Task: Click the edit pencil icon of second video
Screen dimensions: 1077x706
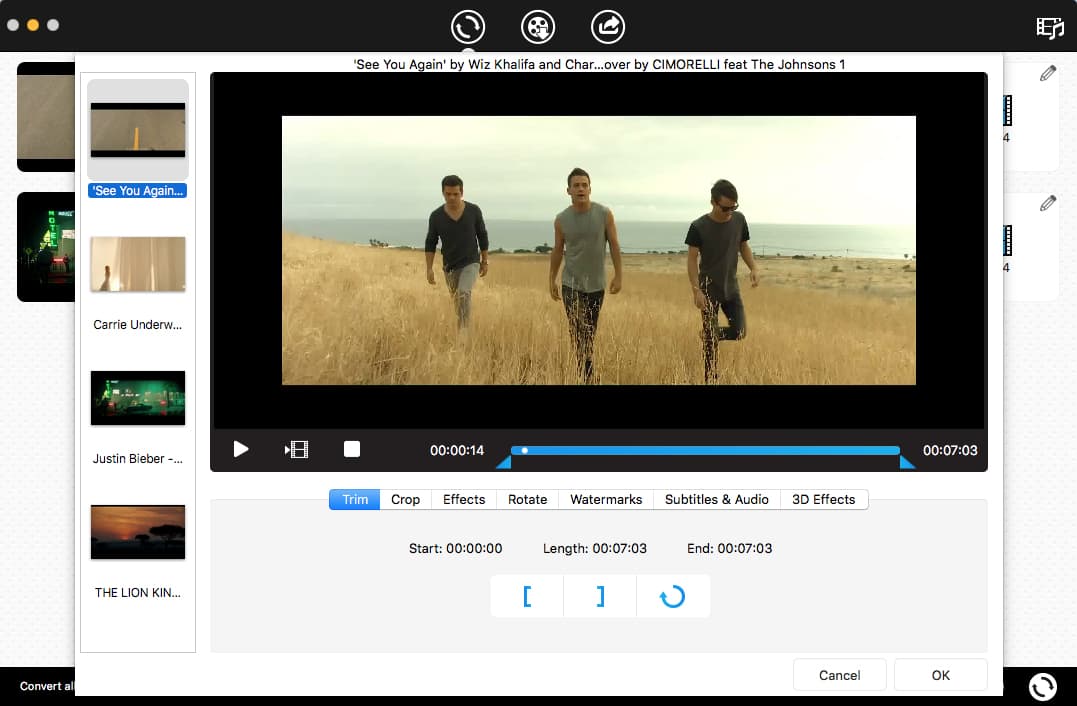Action: pyautogui.click(x=1047, y=203)
